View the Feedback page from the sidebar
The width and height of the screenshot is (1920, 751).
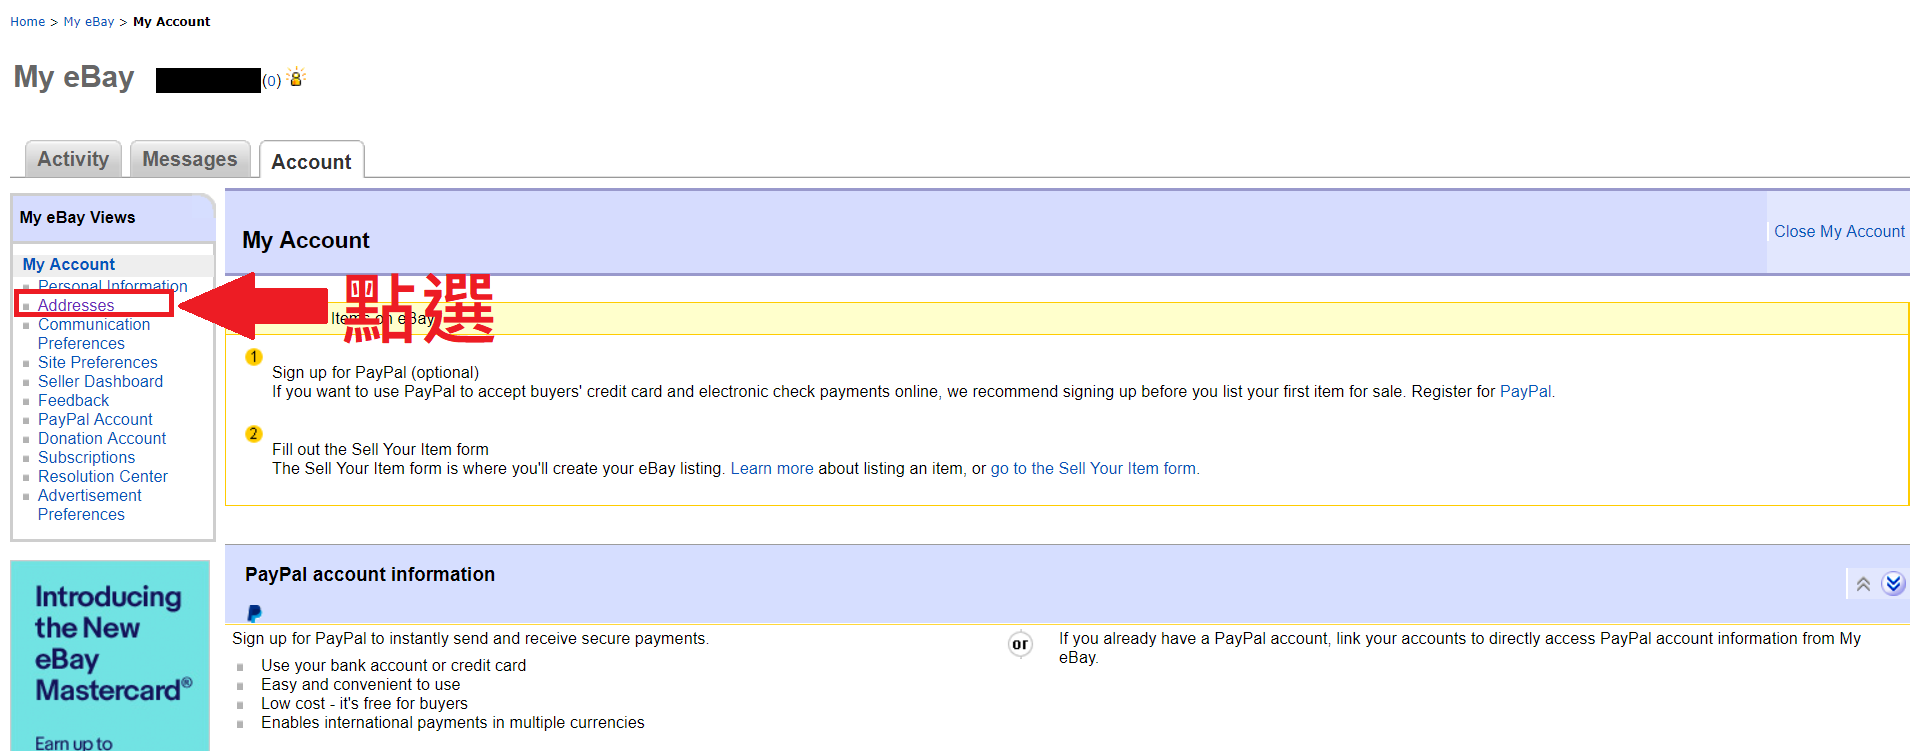click(x=73, y=400)
